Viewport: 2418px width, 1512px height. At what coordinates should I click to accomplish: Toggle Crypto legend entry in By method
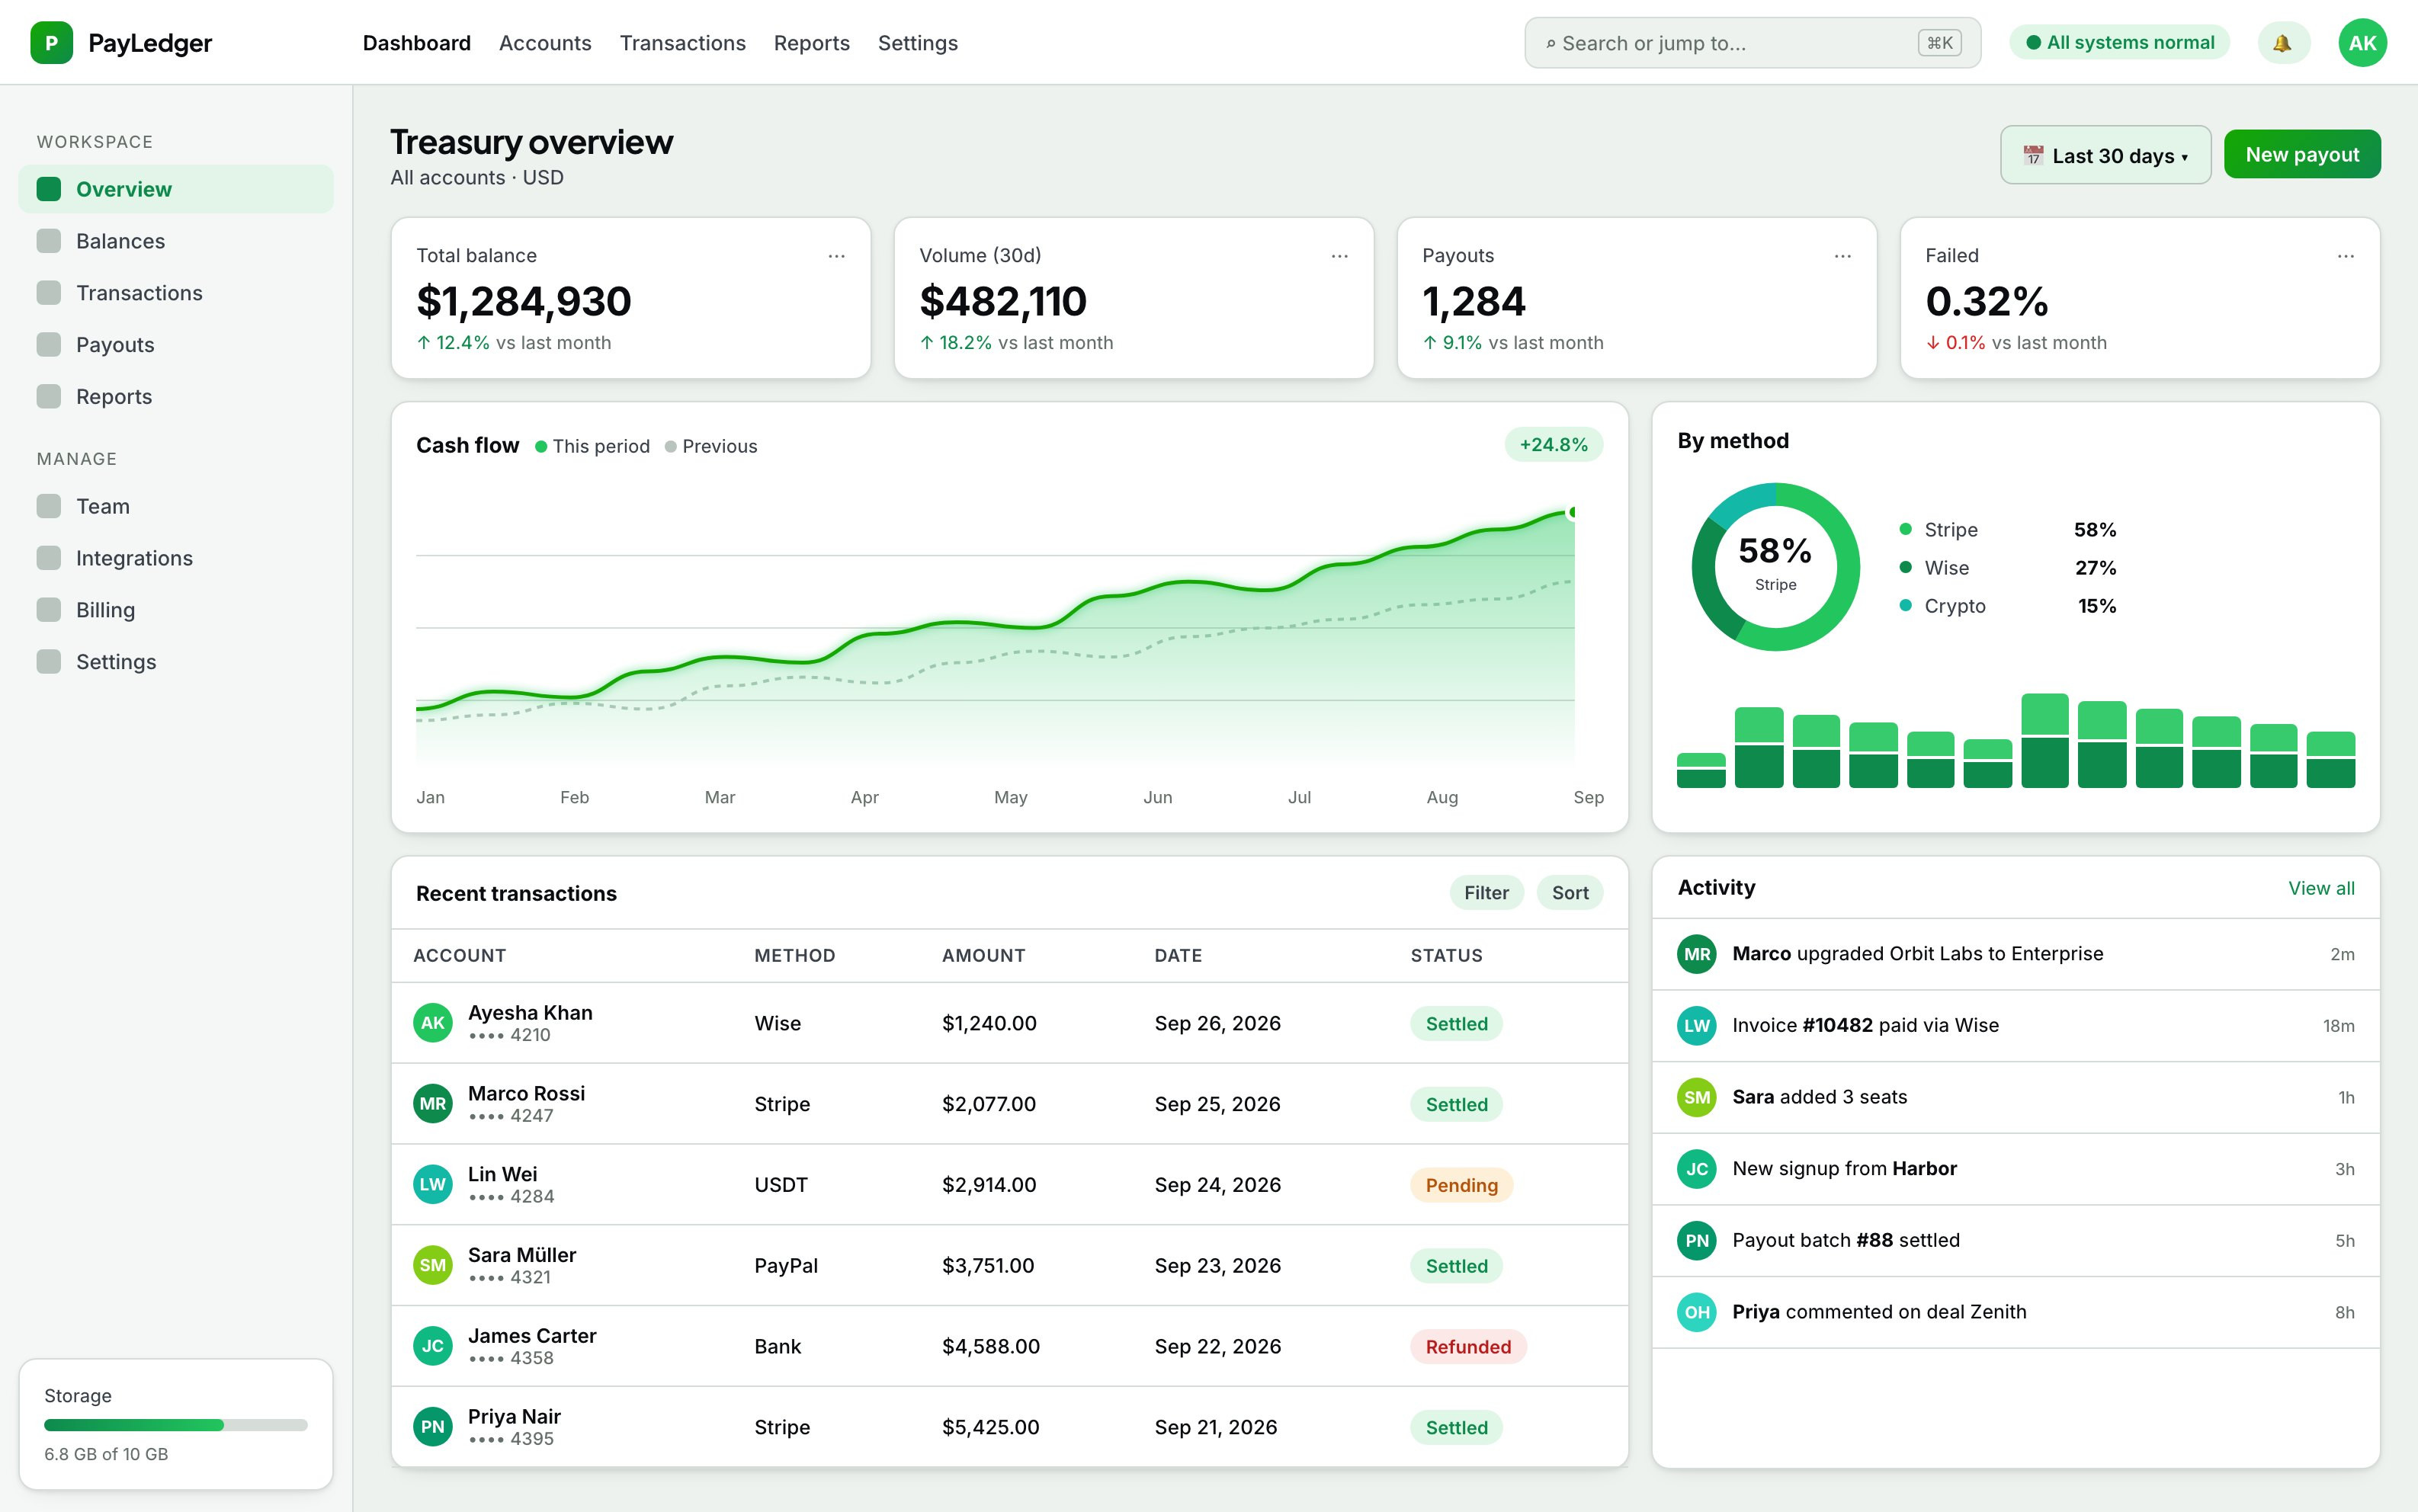tap(2007, 606)
